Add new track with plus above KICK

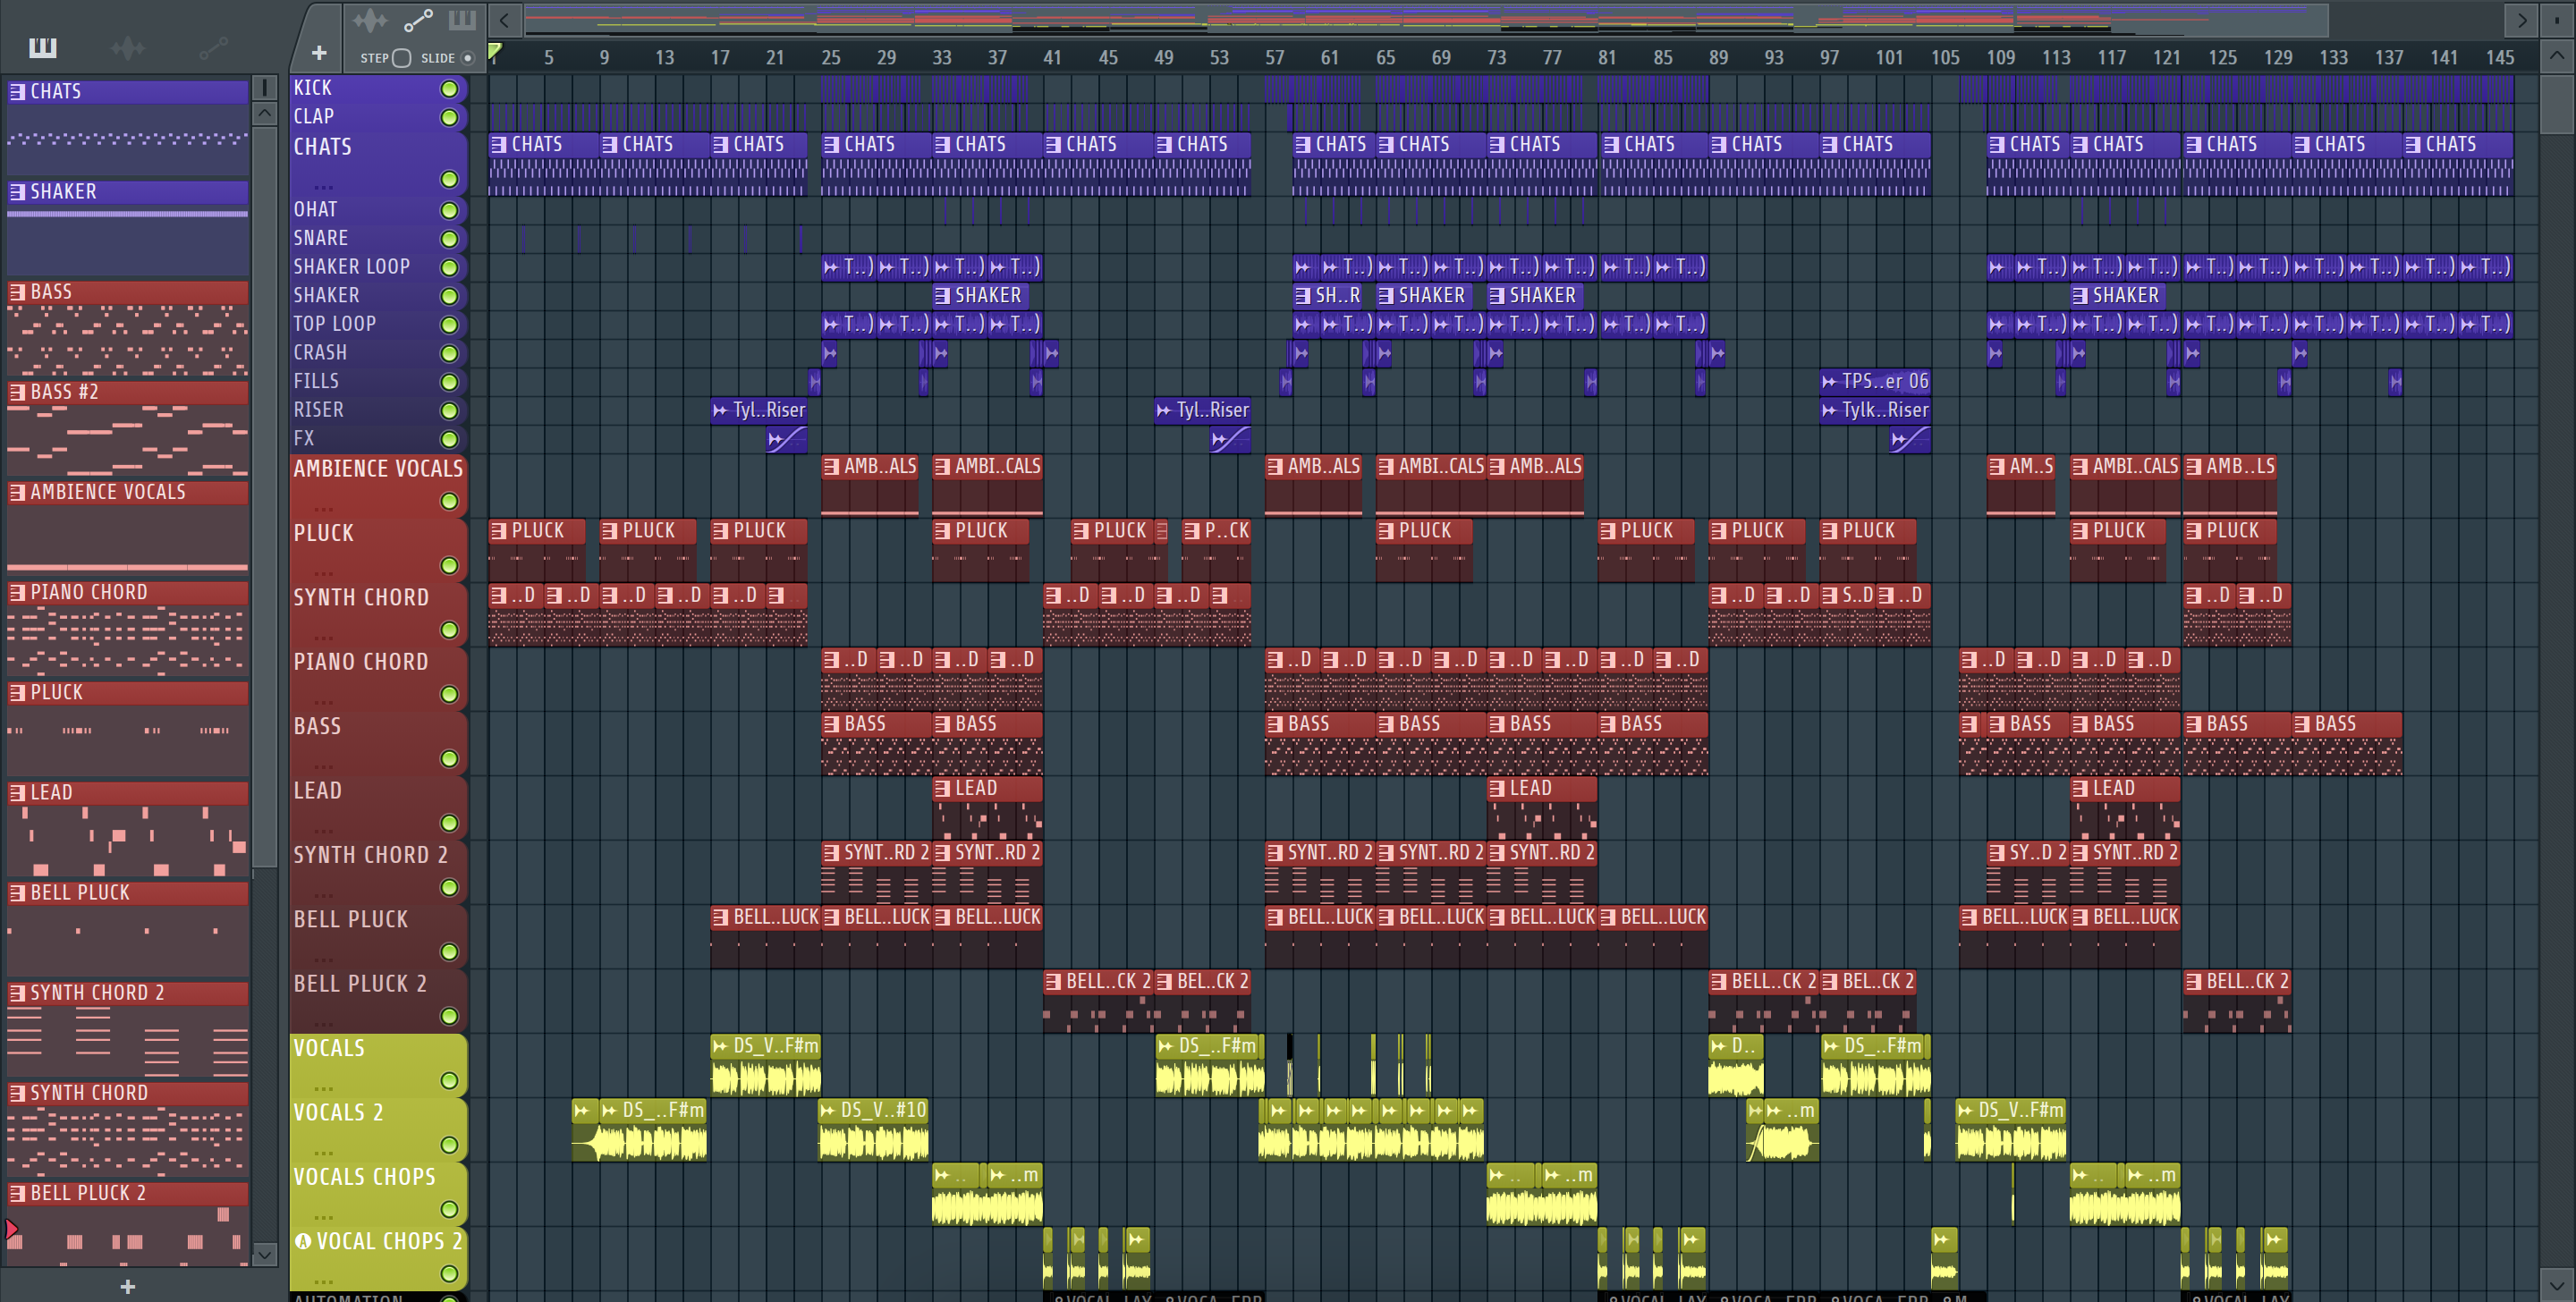point(319,53)
